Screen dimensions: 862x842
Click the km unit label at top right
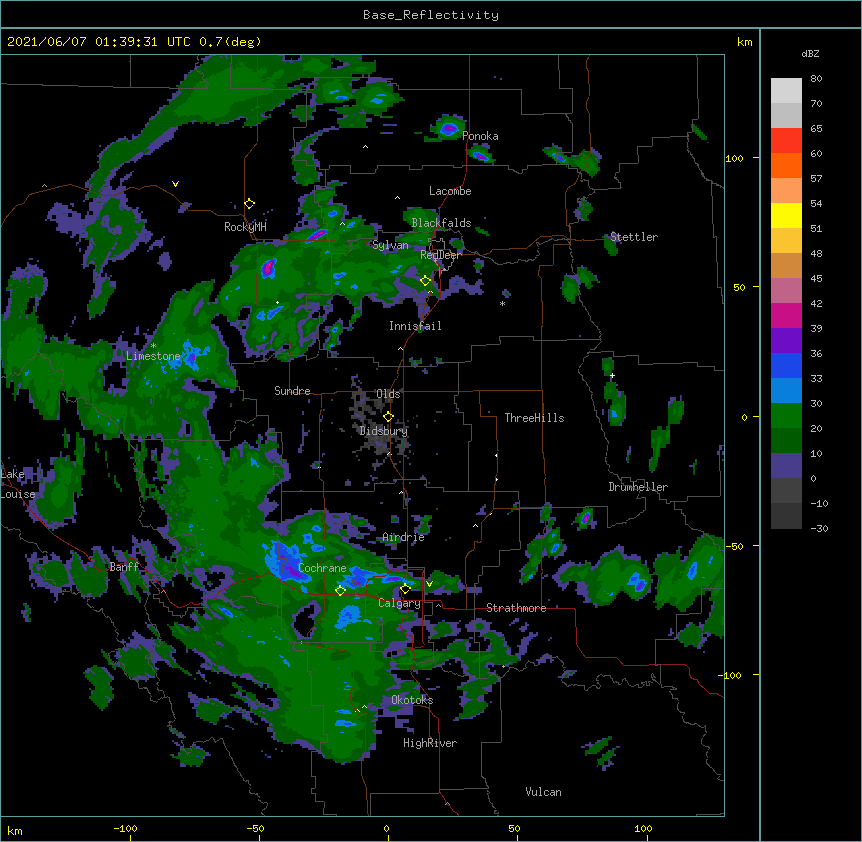[x=744, y=42]
